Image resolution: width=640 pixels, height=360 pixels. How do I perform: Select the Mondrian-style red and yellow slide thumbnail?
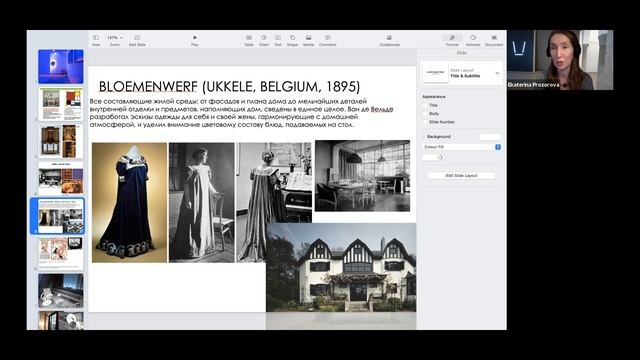[x=61, y=104]
